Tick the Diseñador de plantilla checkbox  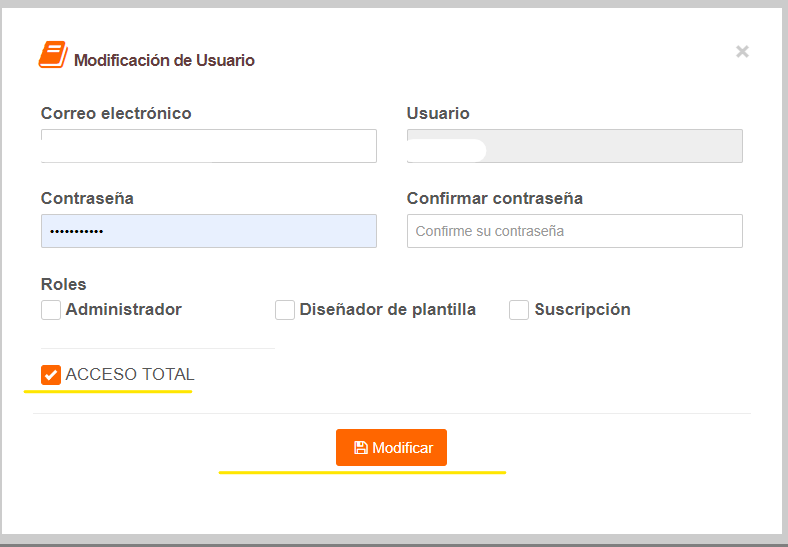pyautogui.click(x=284, y=310)
